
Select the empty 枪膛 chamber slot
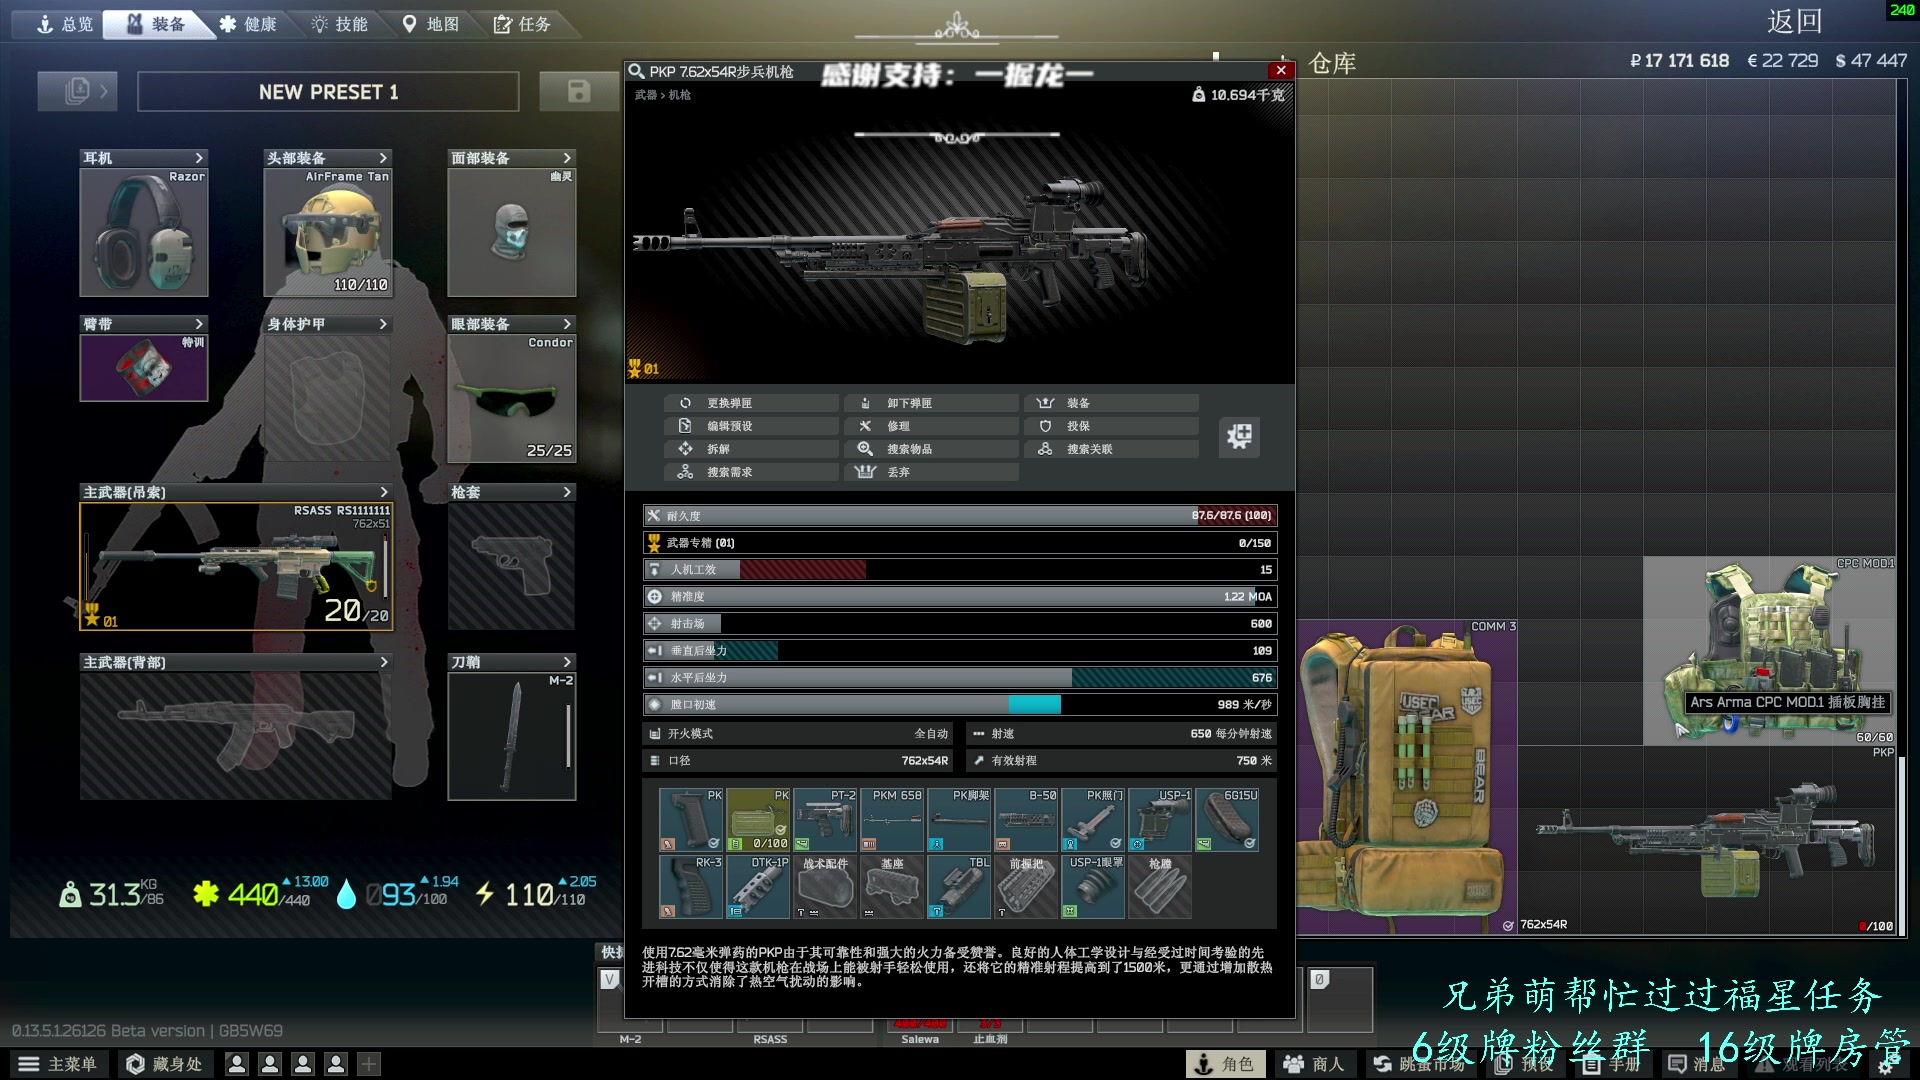(x=1160, y=887)
